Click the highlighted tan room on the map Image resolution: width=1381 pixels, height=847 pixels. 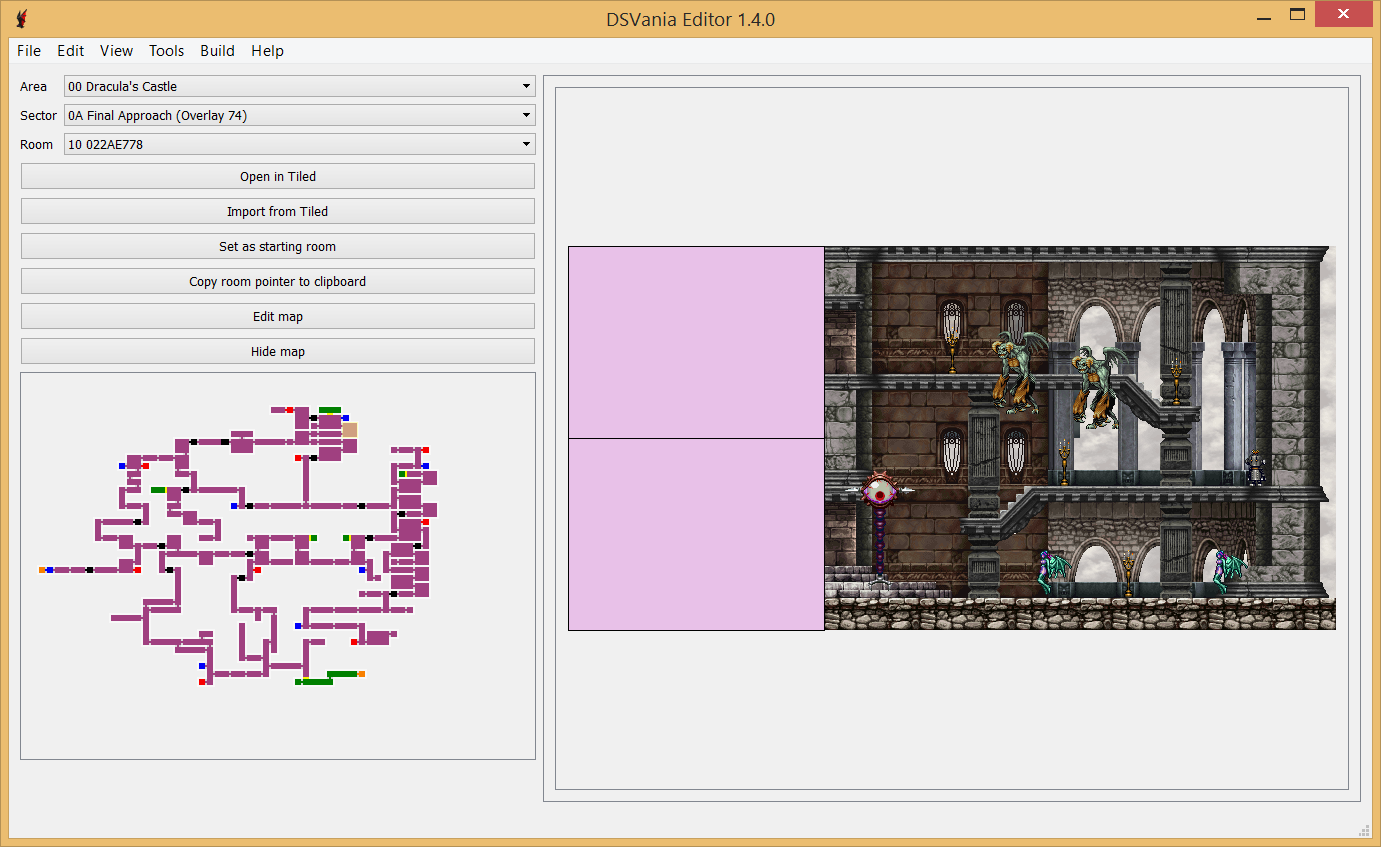click(x=349, y=429)
